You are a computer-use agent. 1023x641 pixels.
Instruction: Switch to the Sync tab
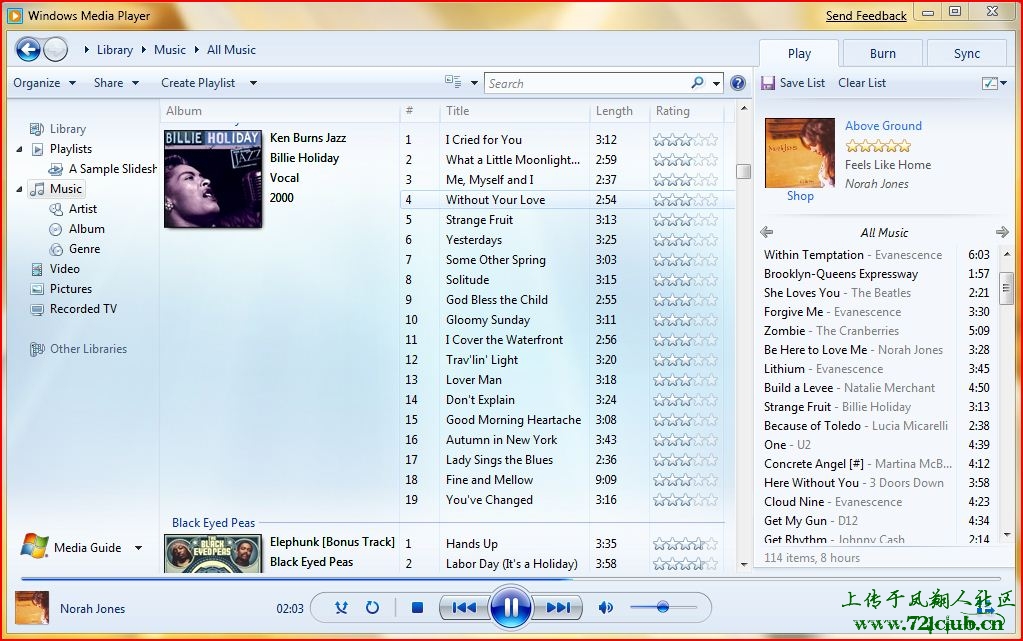967,54
